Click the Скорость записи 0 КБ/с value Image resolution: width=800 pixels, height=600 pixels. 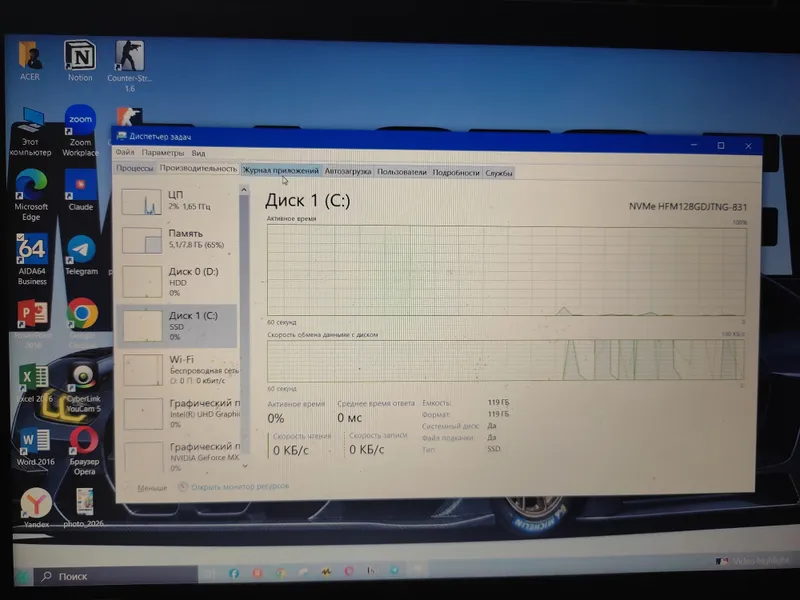tap(367, 449)
